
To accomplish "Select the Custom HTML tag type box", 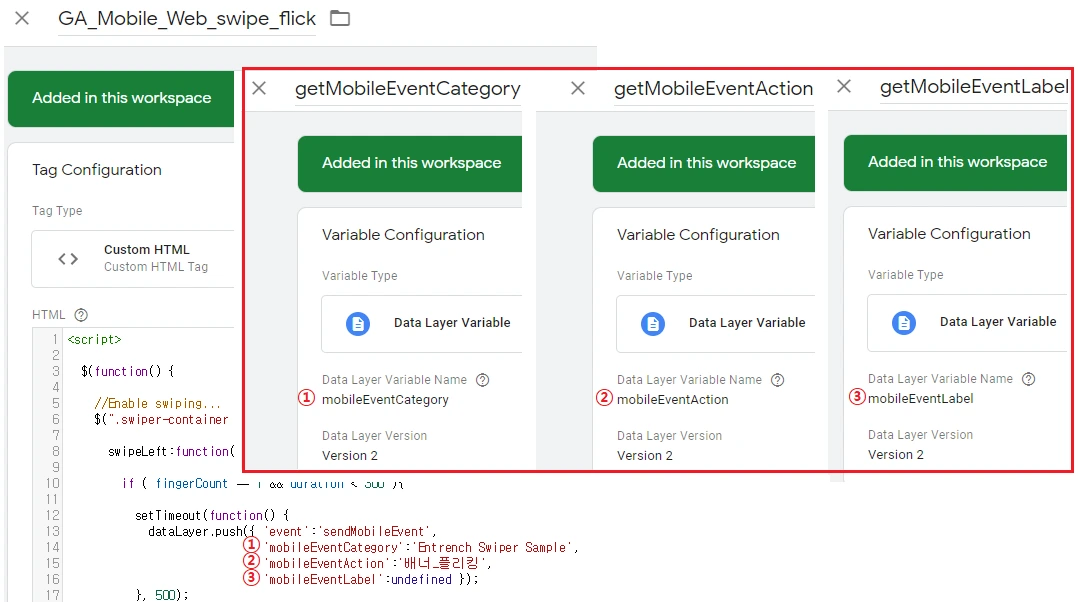I will tap(133, 259).
